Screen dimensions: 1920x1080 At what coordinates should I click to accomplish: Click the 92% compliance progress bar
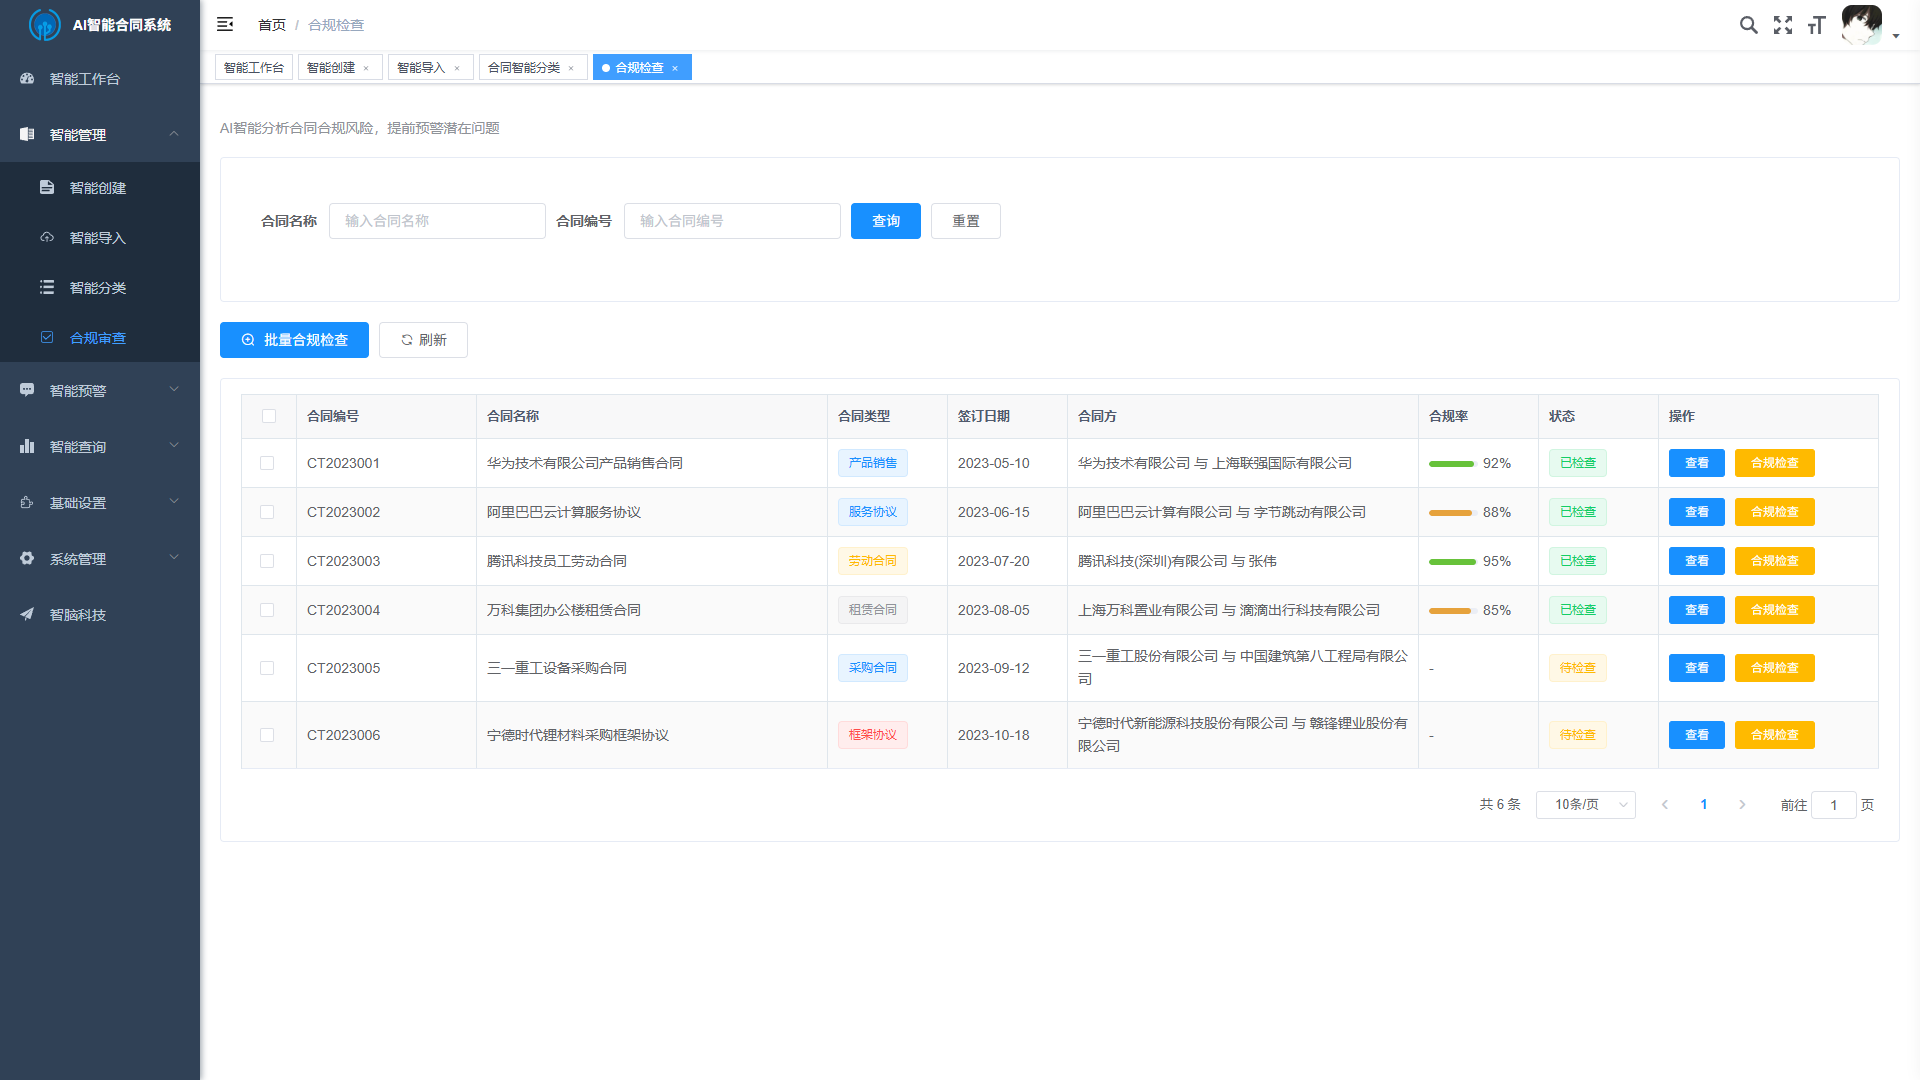point(1452,463)
